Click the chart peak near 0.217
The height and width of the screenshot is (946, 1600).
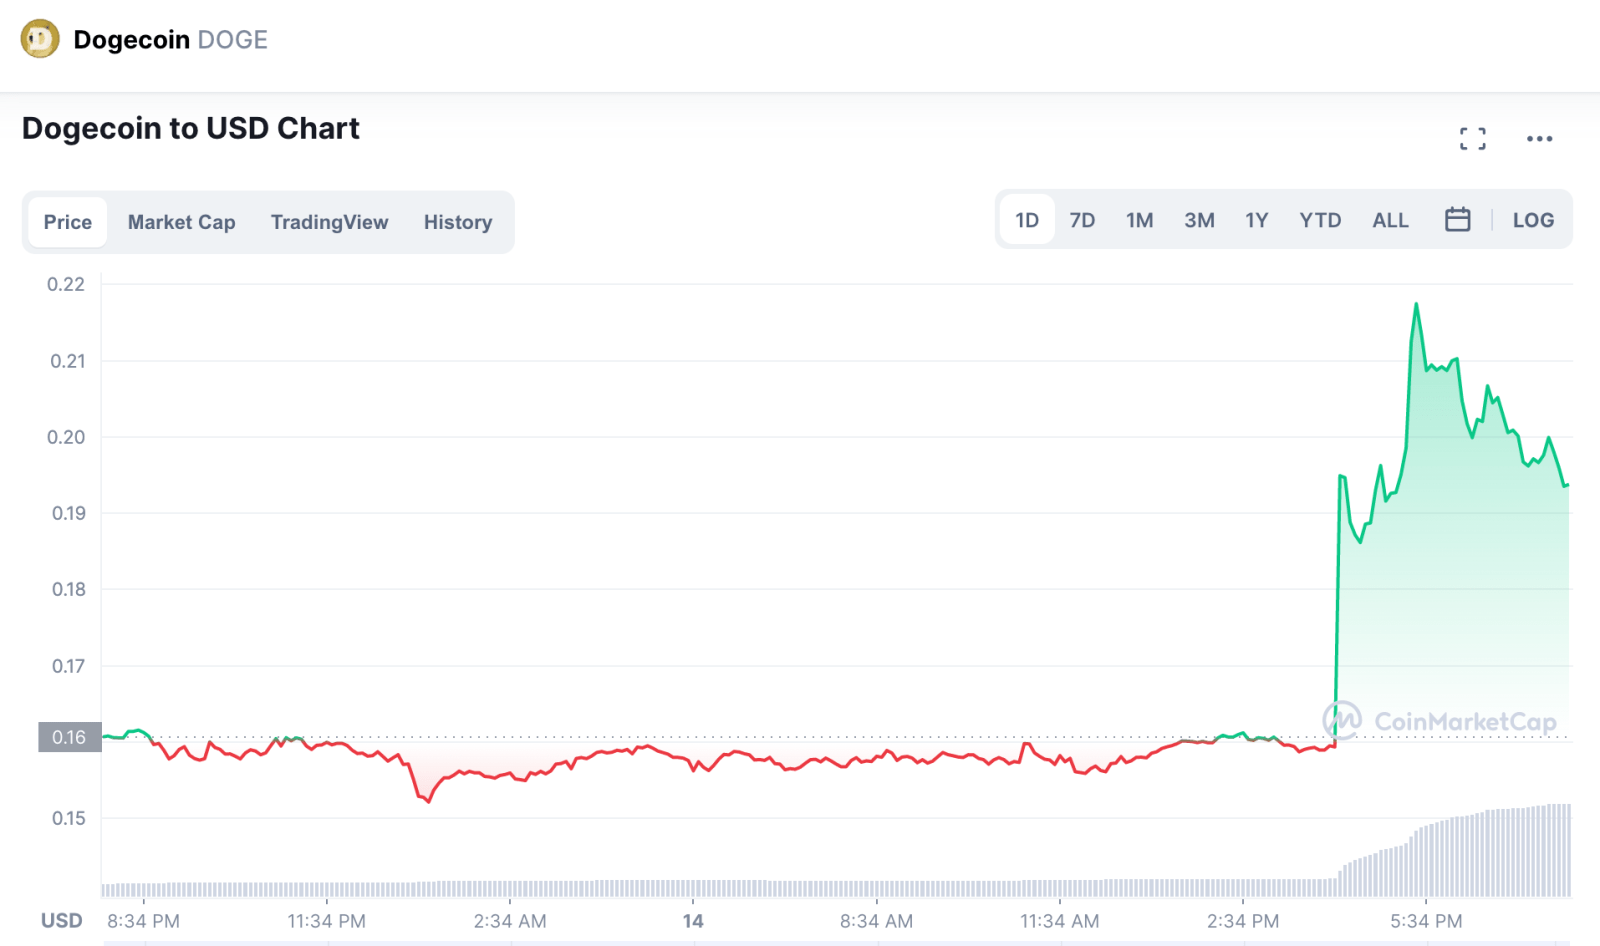click(x=1416, y=304)
